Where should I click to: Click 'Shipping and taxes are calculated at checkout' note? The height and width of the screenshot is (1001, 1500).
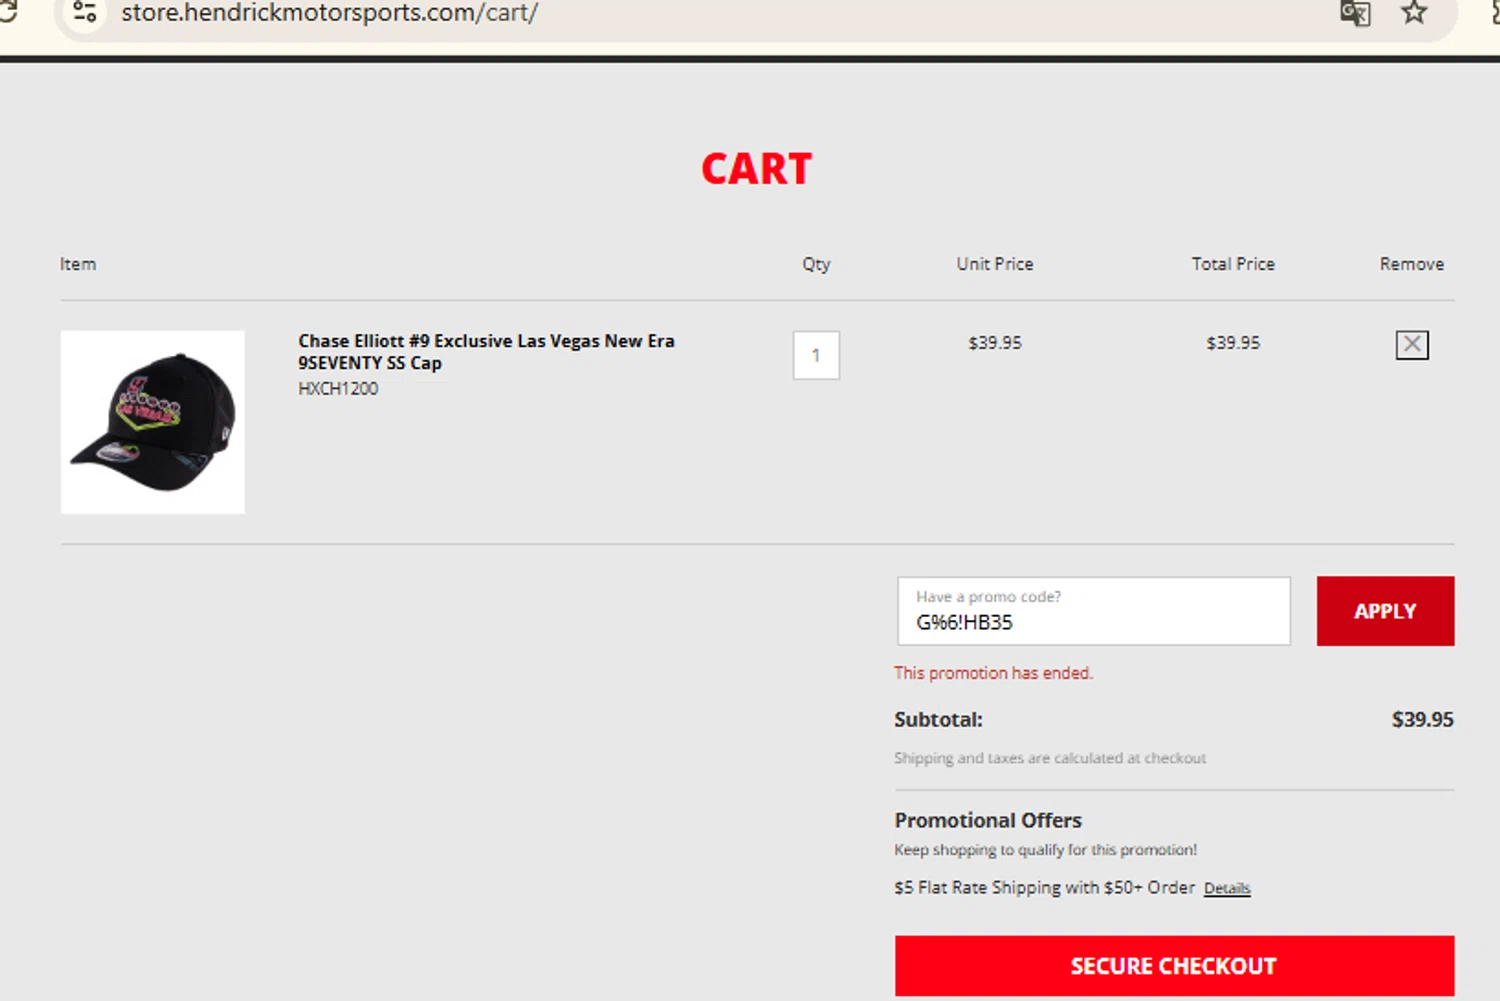[1050, 758]
